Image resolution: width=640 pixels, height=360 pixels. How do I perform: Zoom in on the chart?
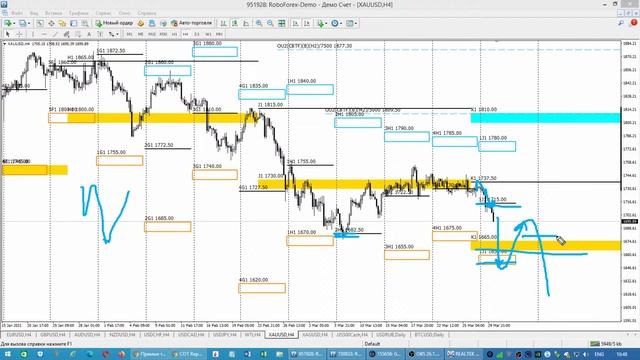coord(259,23)
